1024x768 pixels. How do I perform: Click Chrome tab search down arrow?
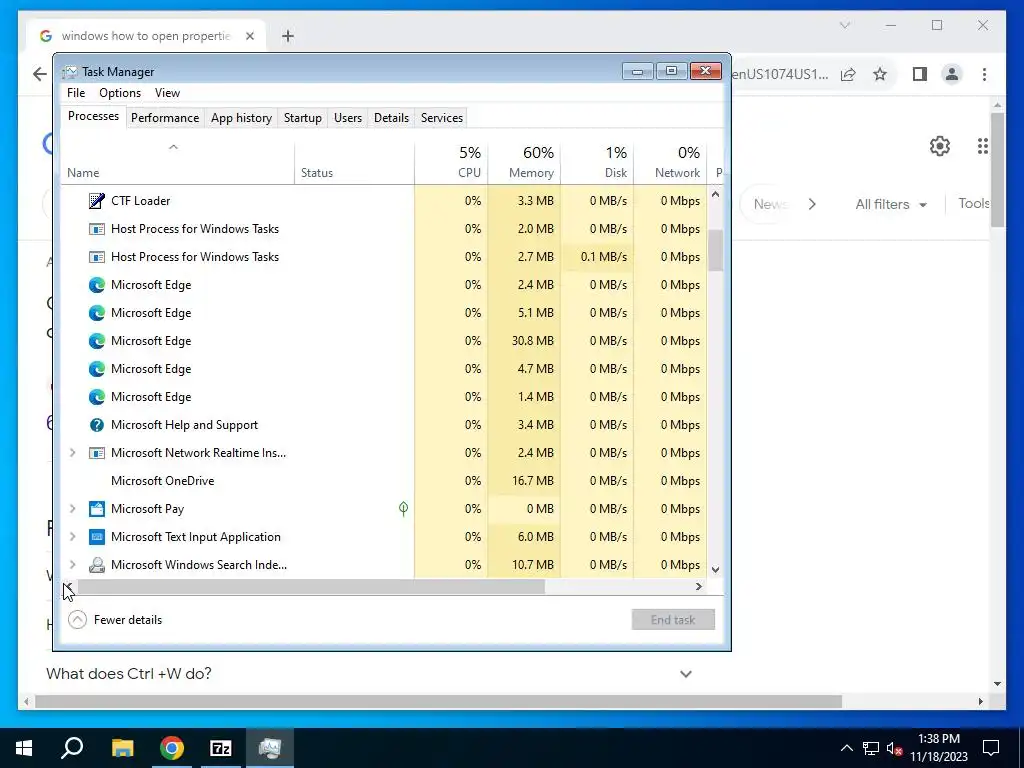coord(844,25)
